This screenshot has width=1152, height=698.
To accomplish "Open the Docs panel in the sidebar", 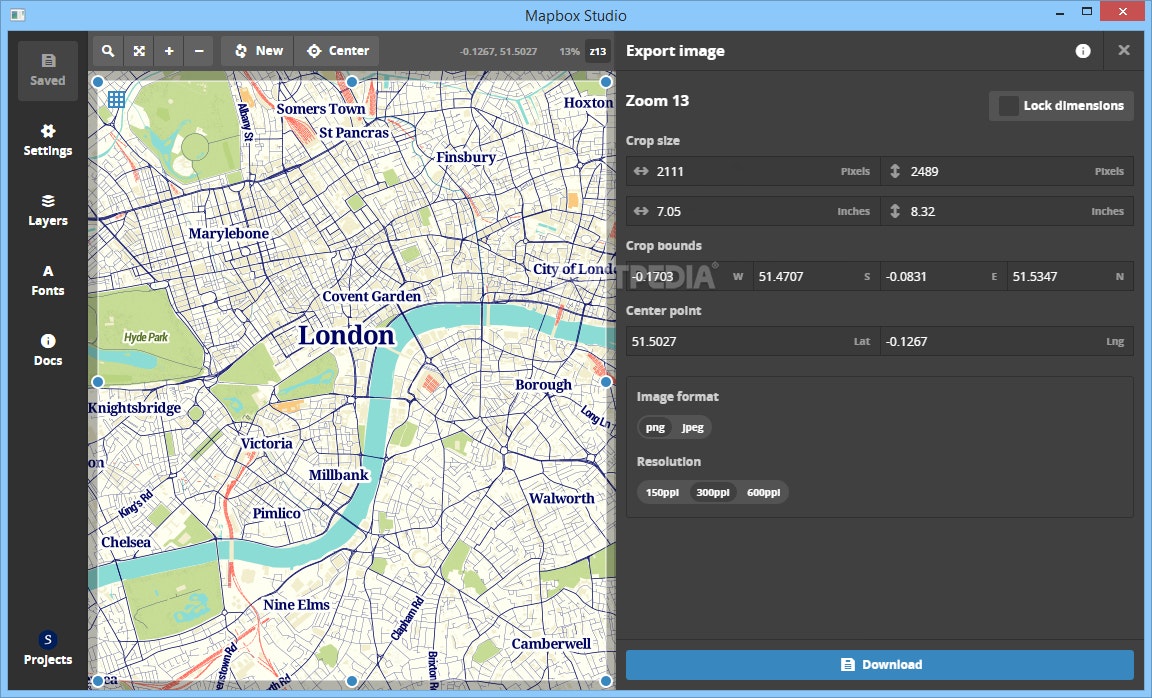I will click(47, 350).
